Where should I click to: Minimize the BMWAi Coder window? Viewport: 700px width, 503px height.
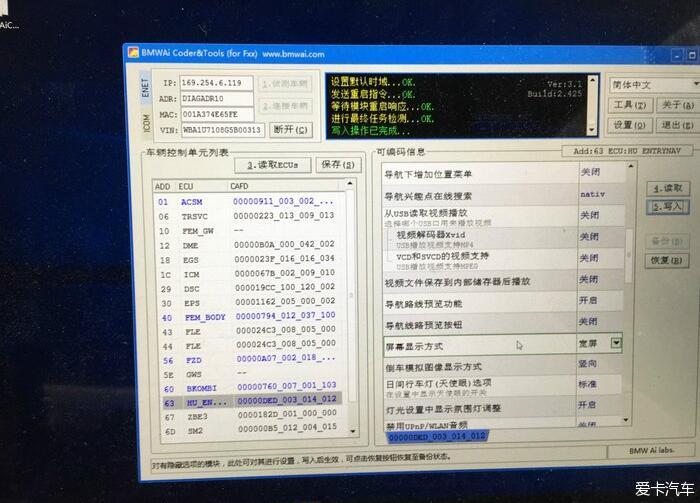tap(677, 56)
